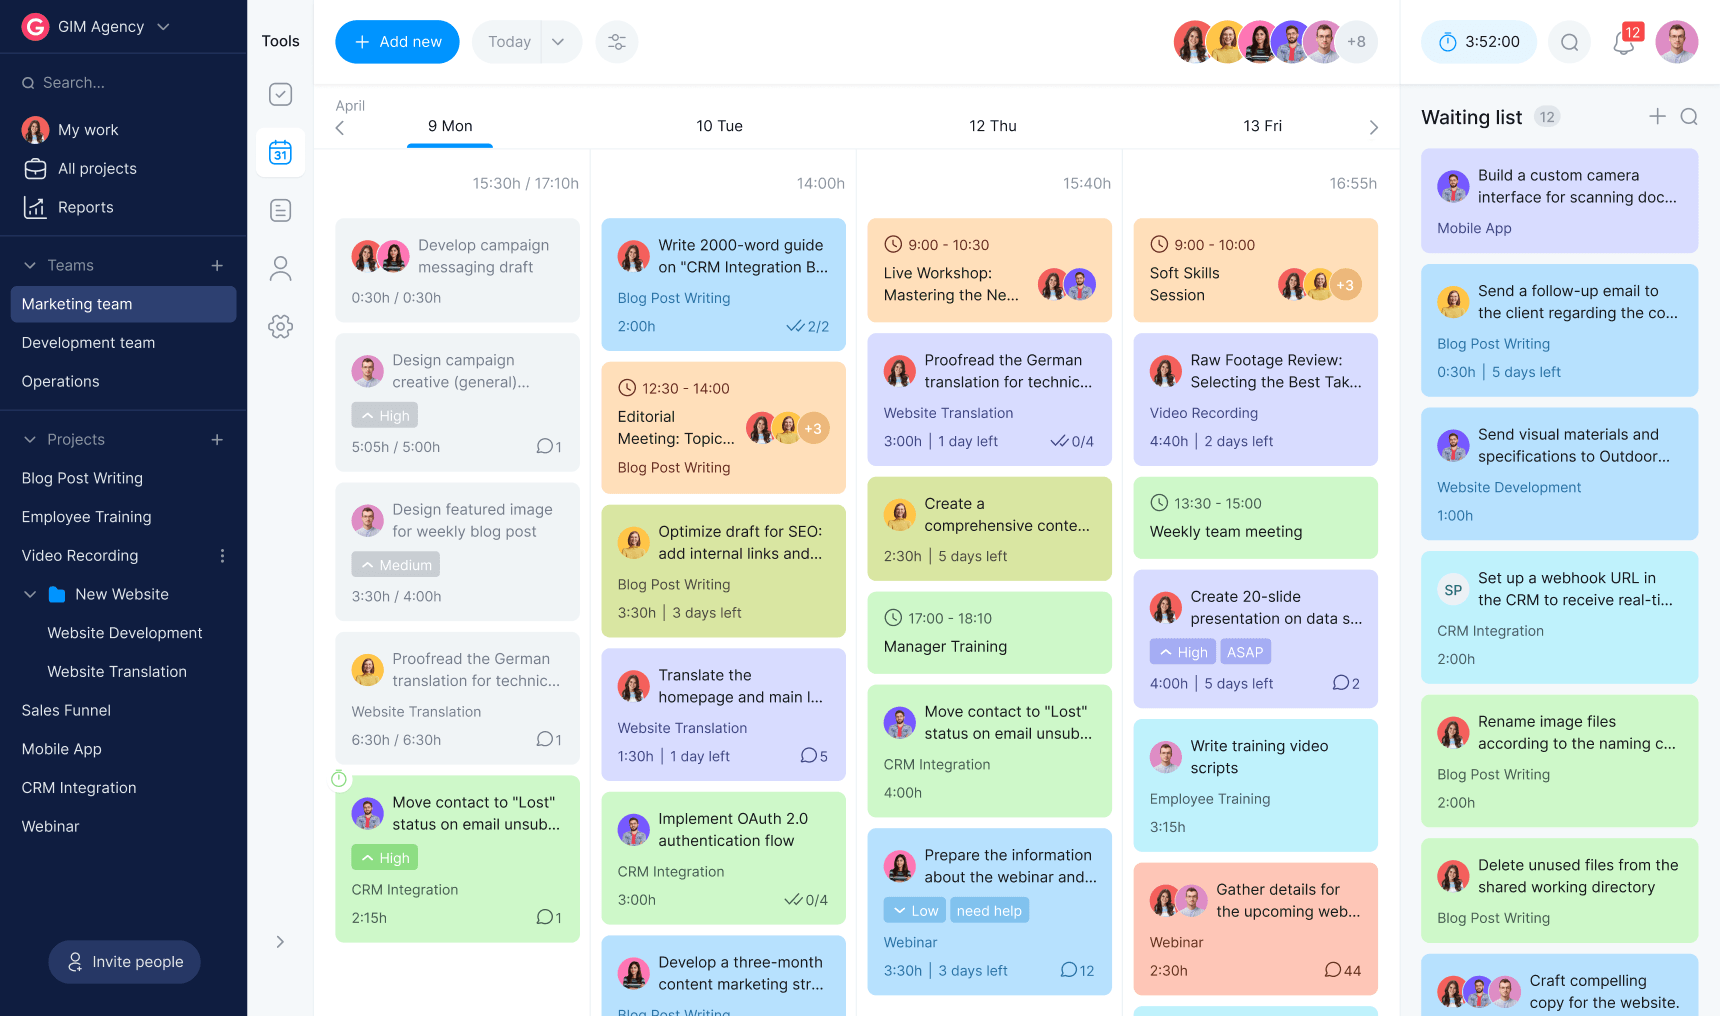Open the user profile avatar
The image size is (1720, 1016).
point(1677,42)
